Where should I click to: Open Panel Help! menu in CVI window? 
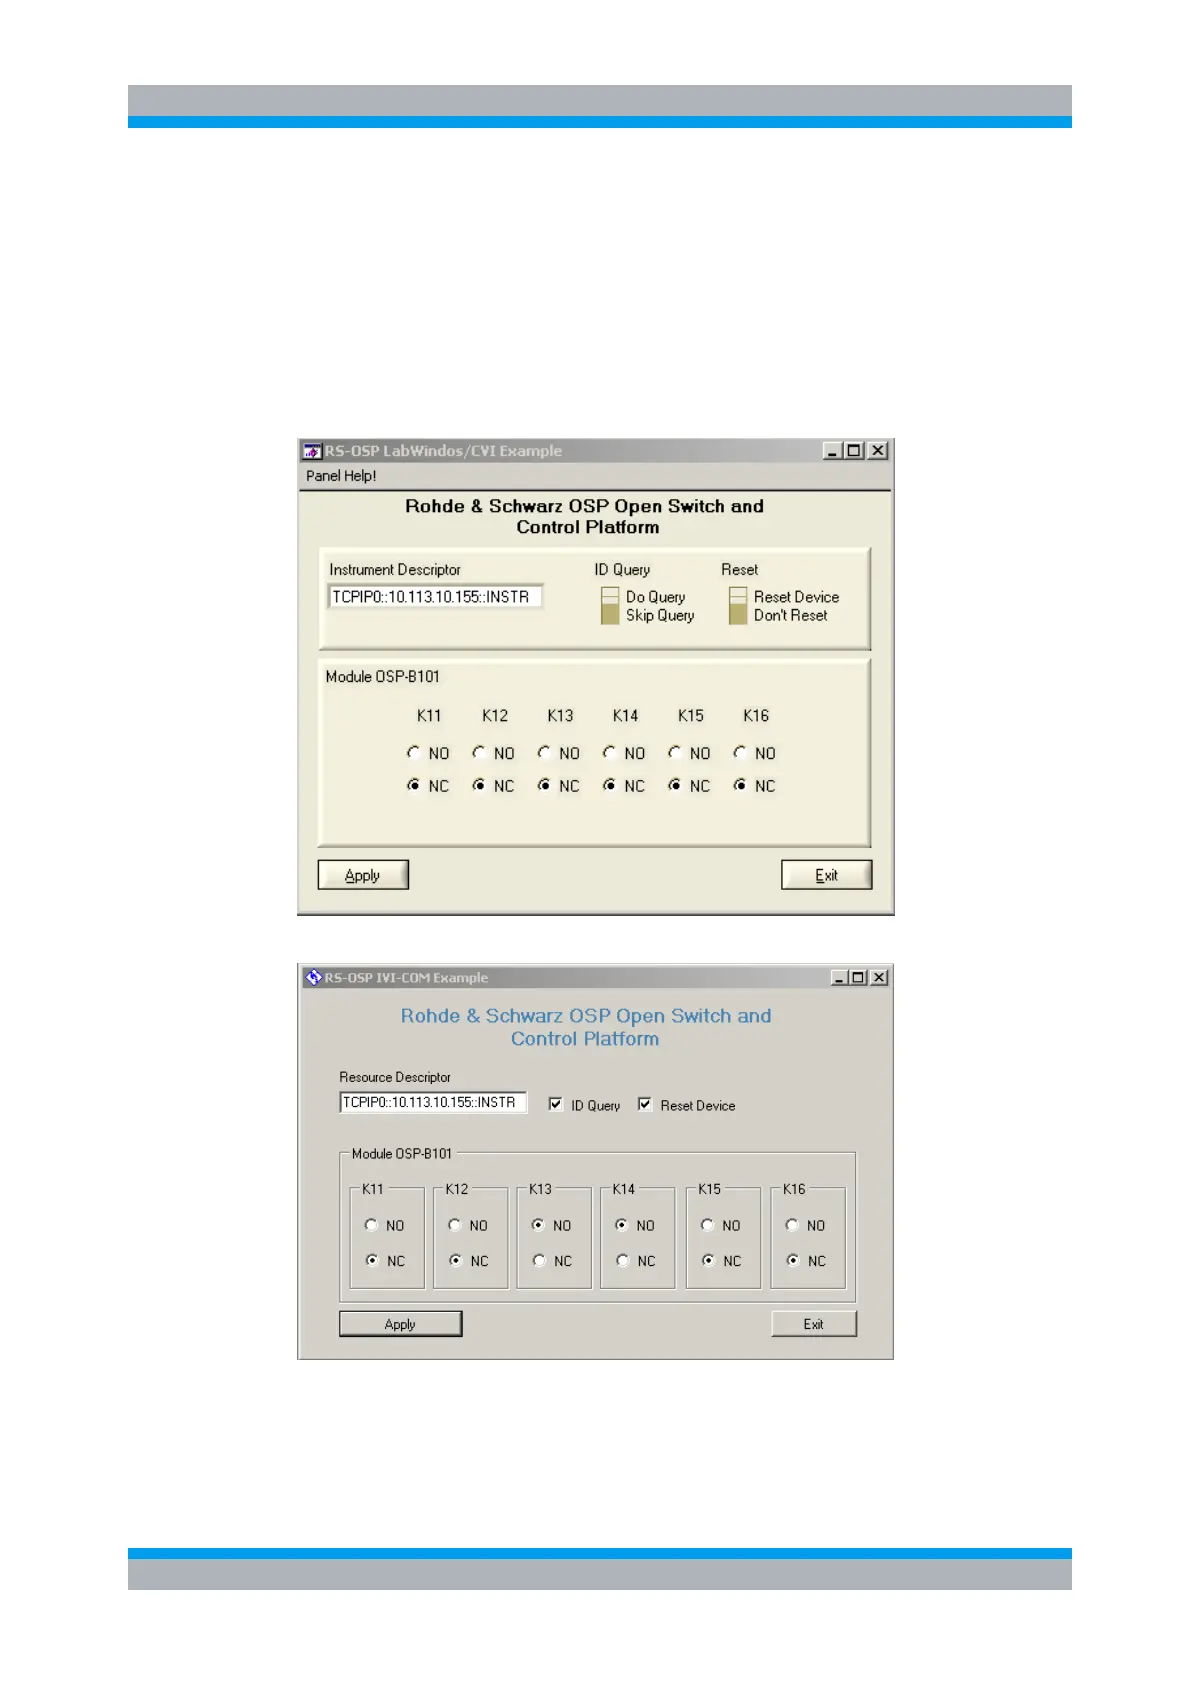pyautogui.click(x=341, y=476)
